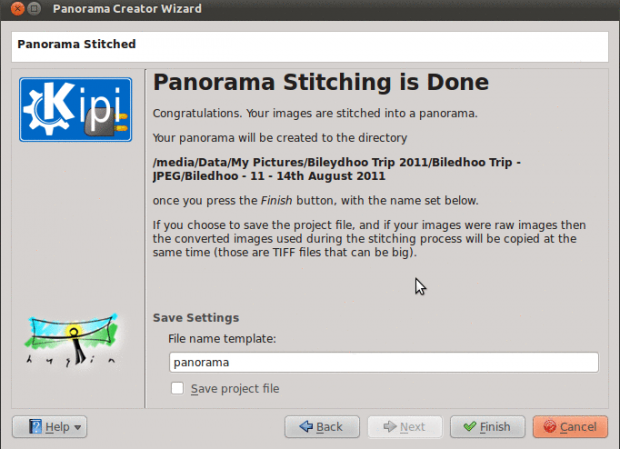Click the Panorama Stitched header banner

click(x=310, y=45)
